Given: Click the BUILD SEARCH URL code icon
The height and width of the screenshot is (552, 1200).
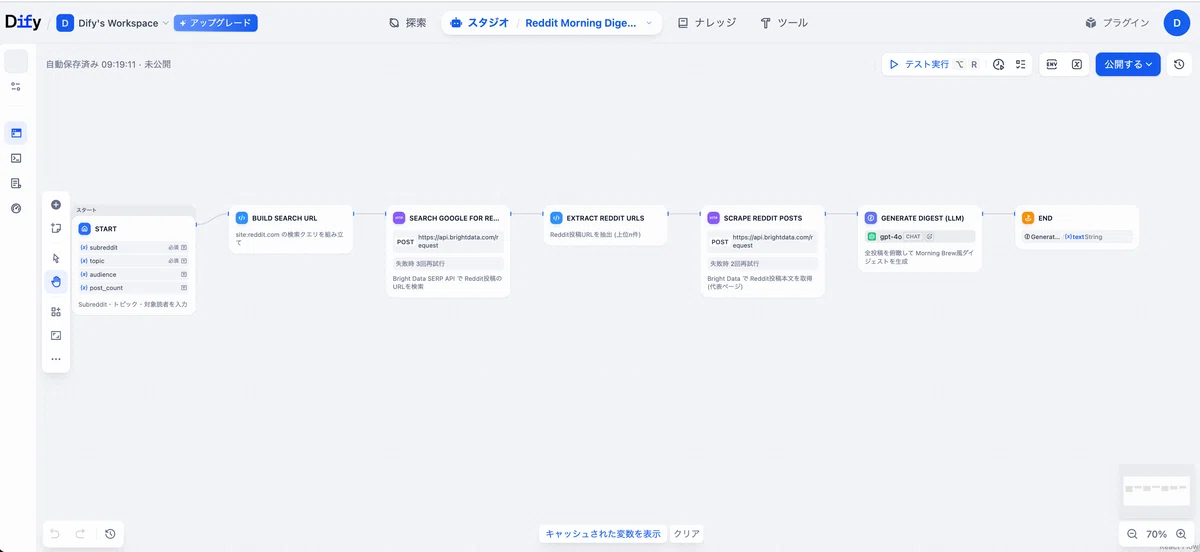Looking at the screenshot, I should click(242, 217).
